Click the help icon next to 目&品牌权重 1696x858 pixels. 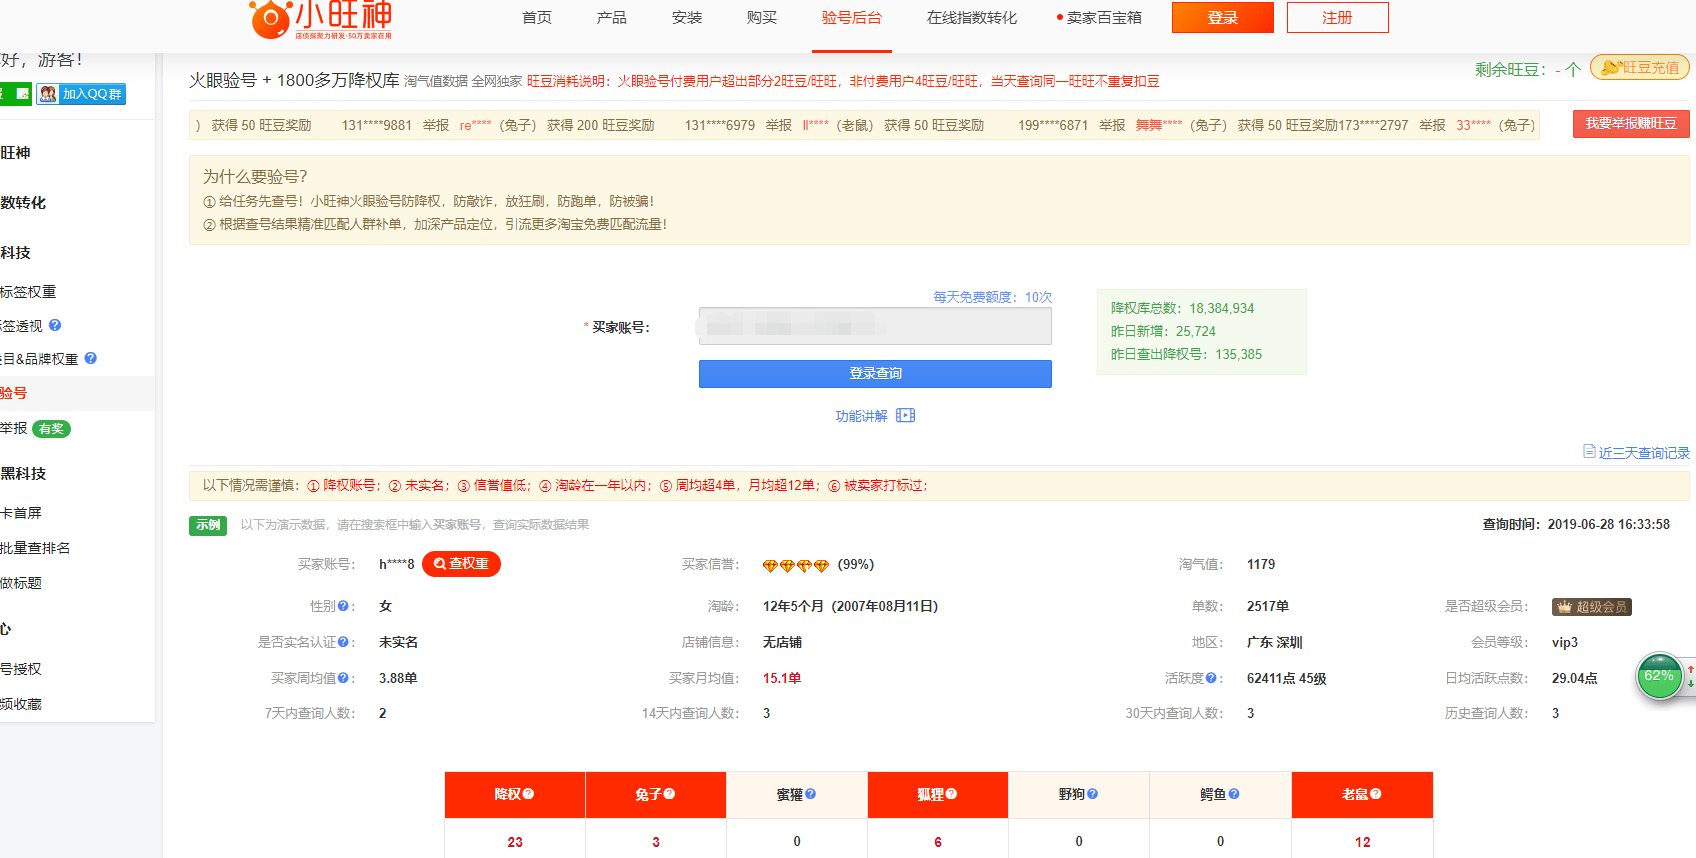tap(91, 358)
